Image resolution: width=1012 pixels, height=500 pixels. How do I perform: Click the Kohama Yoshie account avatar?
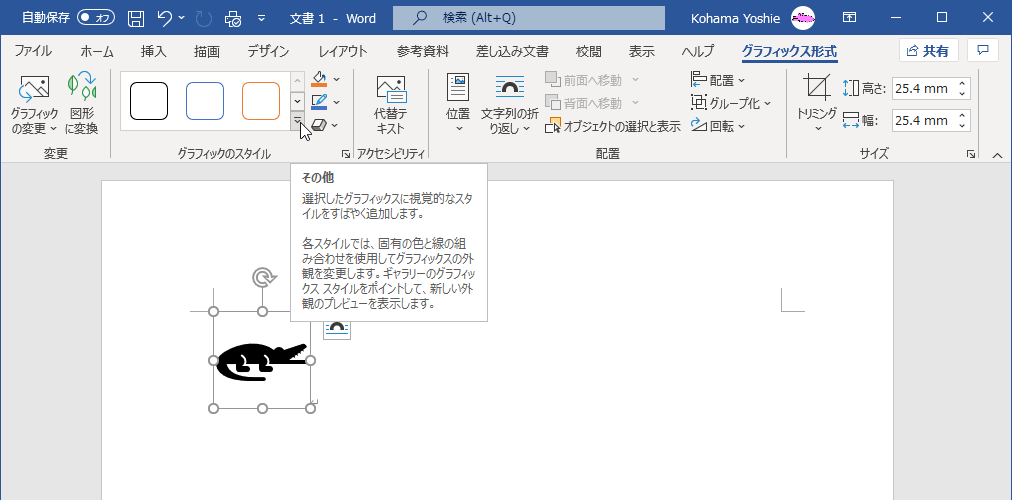[803, 18]
